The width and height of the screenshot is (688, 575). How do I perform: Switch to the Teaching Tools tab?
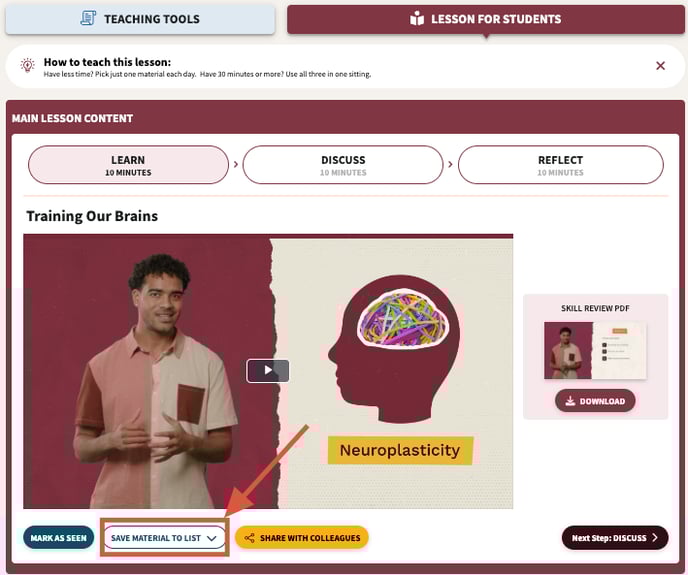(140, 19)
